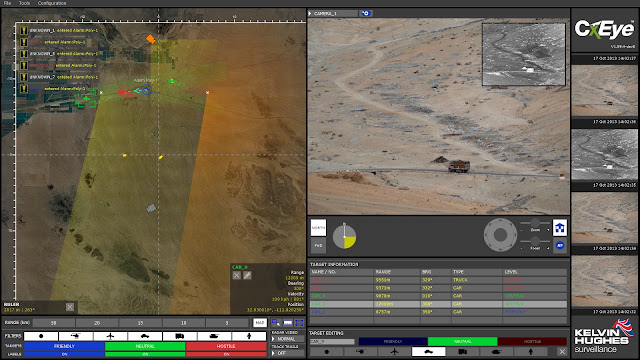Click the tank filter icon

(214, 336)
